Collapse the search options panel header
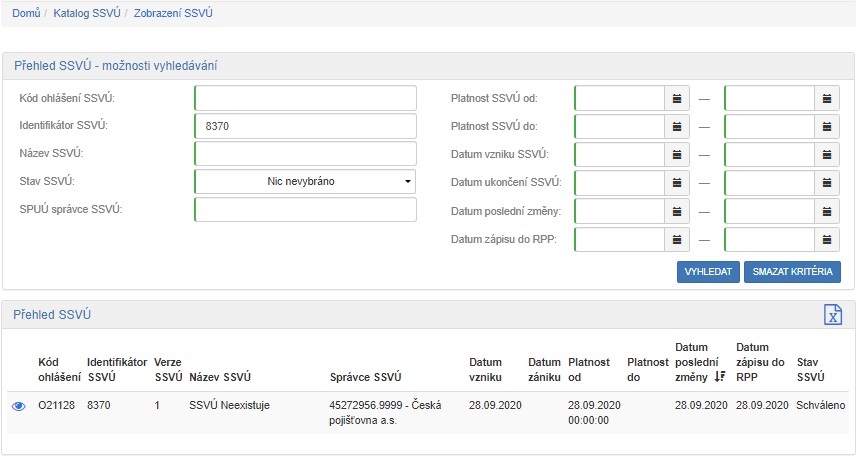This screenshot has width=857, height=456. point(116,66)
